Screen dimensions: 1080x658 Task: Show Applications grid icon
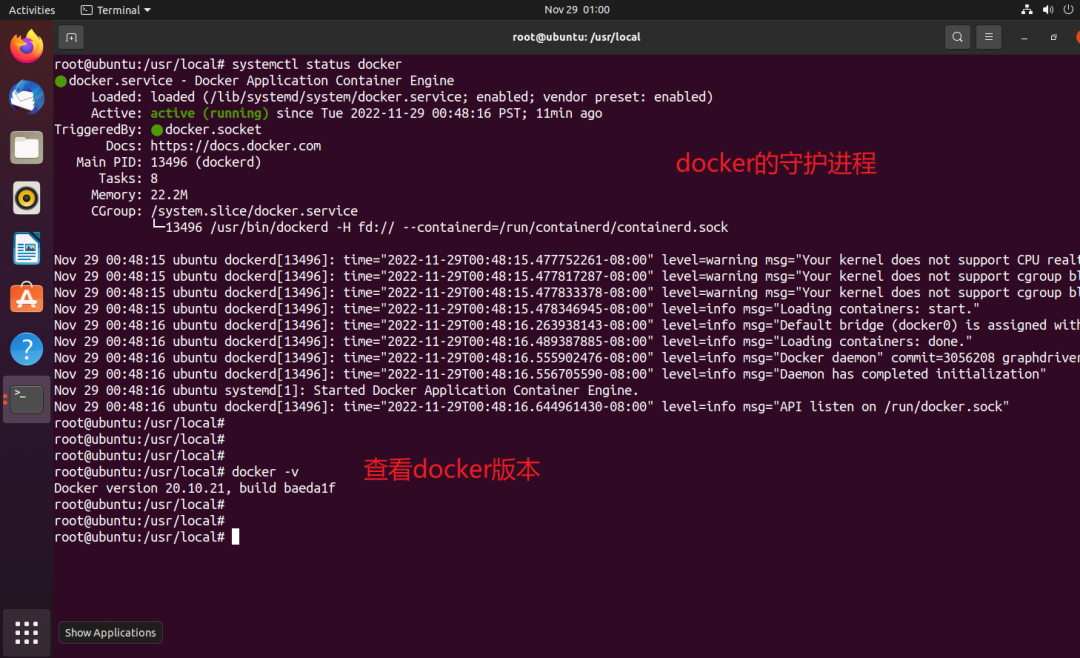coord(27,633)
